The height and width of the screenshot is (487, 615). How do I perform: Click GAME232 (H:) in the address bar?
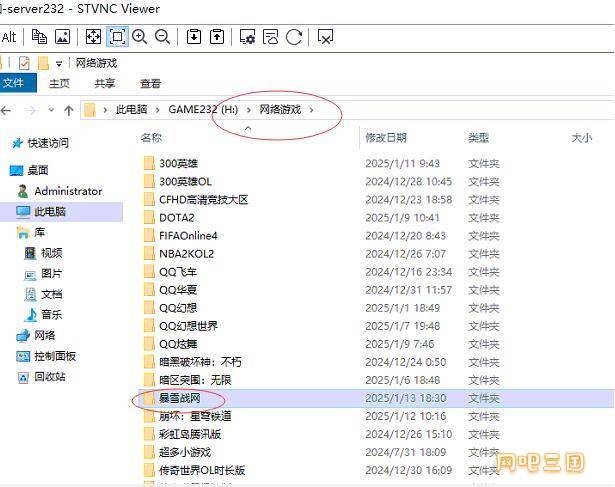tap(203, 109)
